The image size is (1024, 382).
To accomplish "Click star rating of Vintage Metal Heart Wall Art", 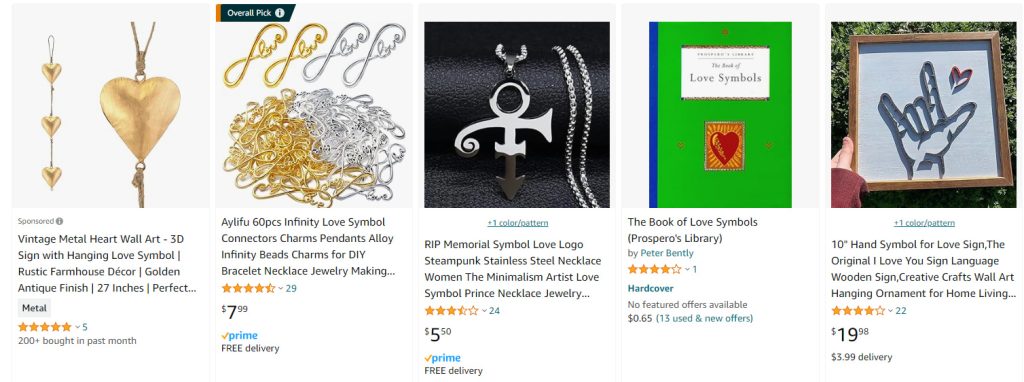I will click(x=44, y=326).
